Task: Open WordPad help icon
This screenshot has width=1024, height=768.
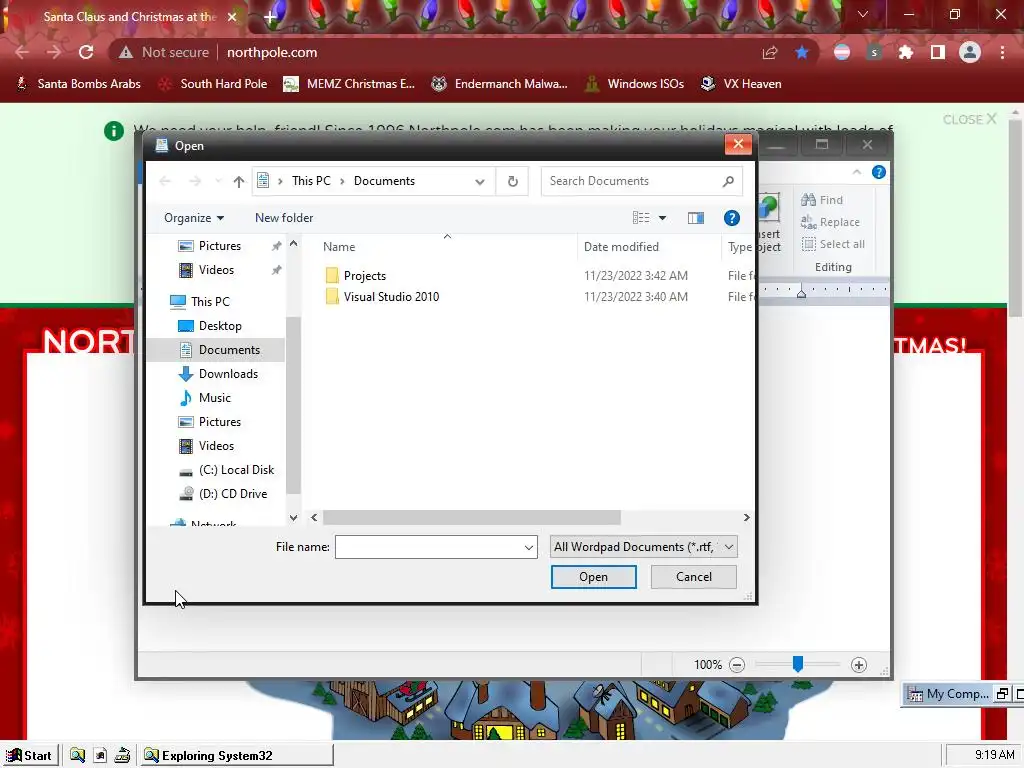Action: (879, 172)
